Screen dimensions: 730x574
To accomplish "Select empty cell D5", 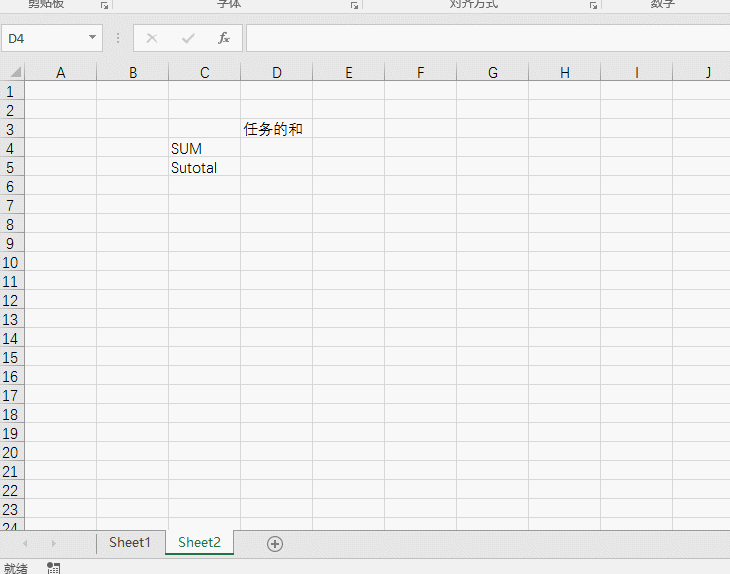I will tap(277, 167).
